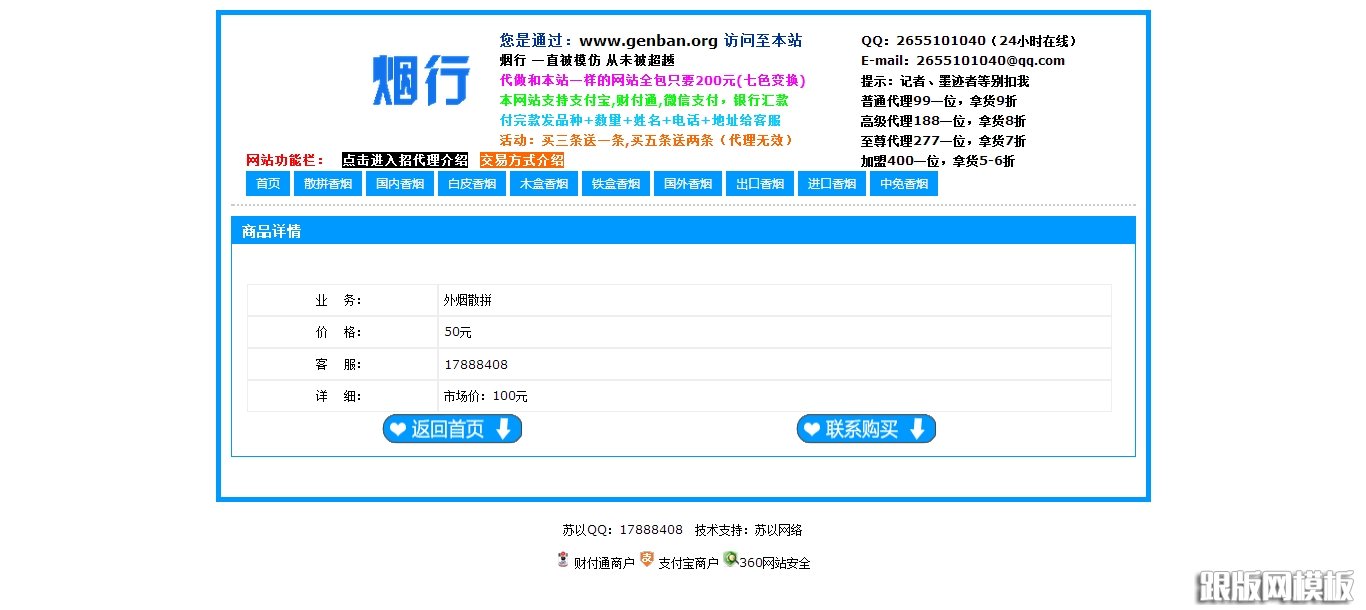Open the 国内香烟 category tab

coord(399,183)
